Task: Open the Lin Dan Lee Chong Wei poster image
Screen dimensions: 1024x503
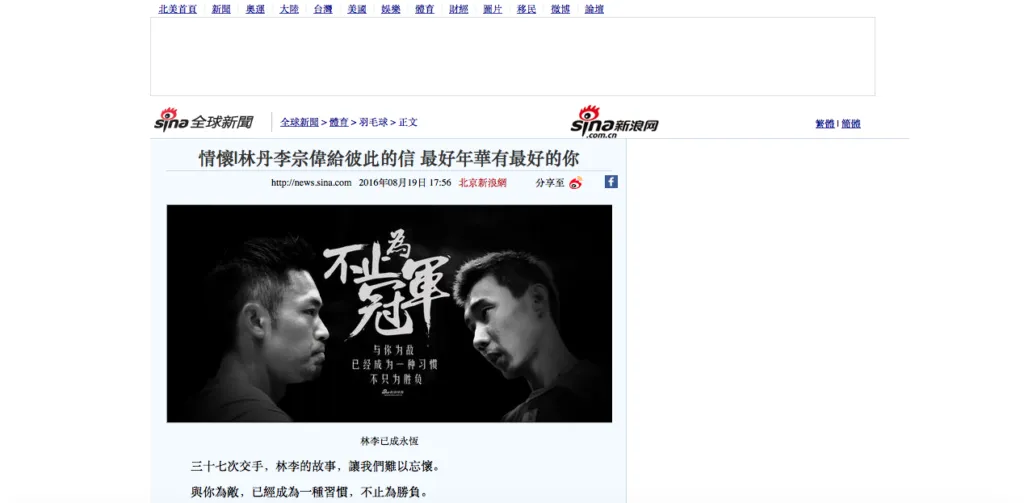Action: coord(389,314)
